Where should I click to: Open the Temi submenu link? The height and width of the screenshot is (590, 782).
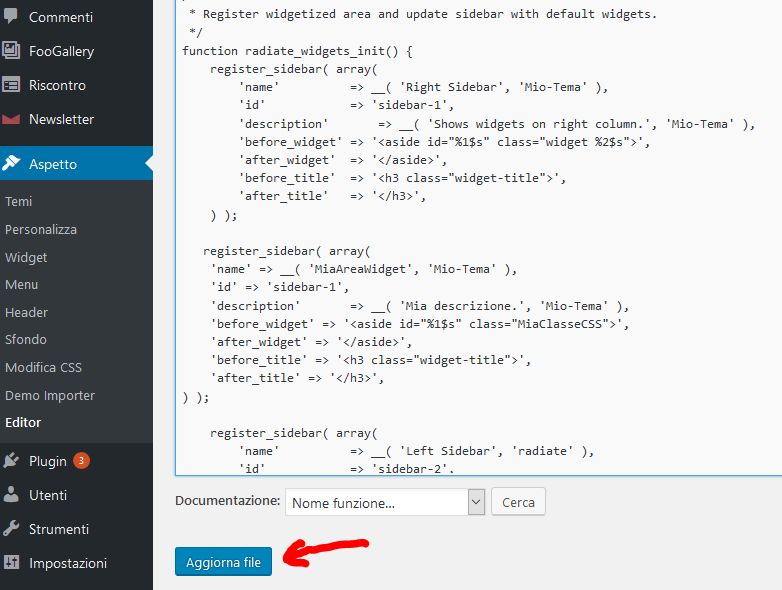(x=18, y=201)
